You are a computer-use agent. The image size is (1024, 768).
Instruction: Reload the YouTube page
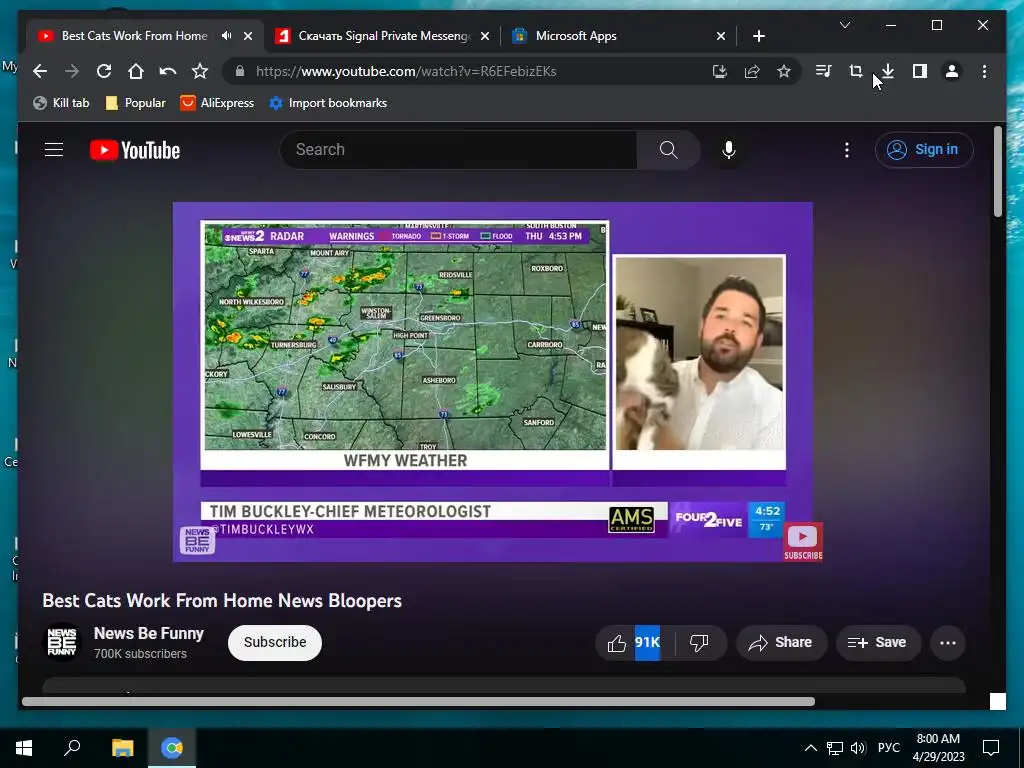pyautogui.click(x=104, y=71)
